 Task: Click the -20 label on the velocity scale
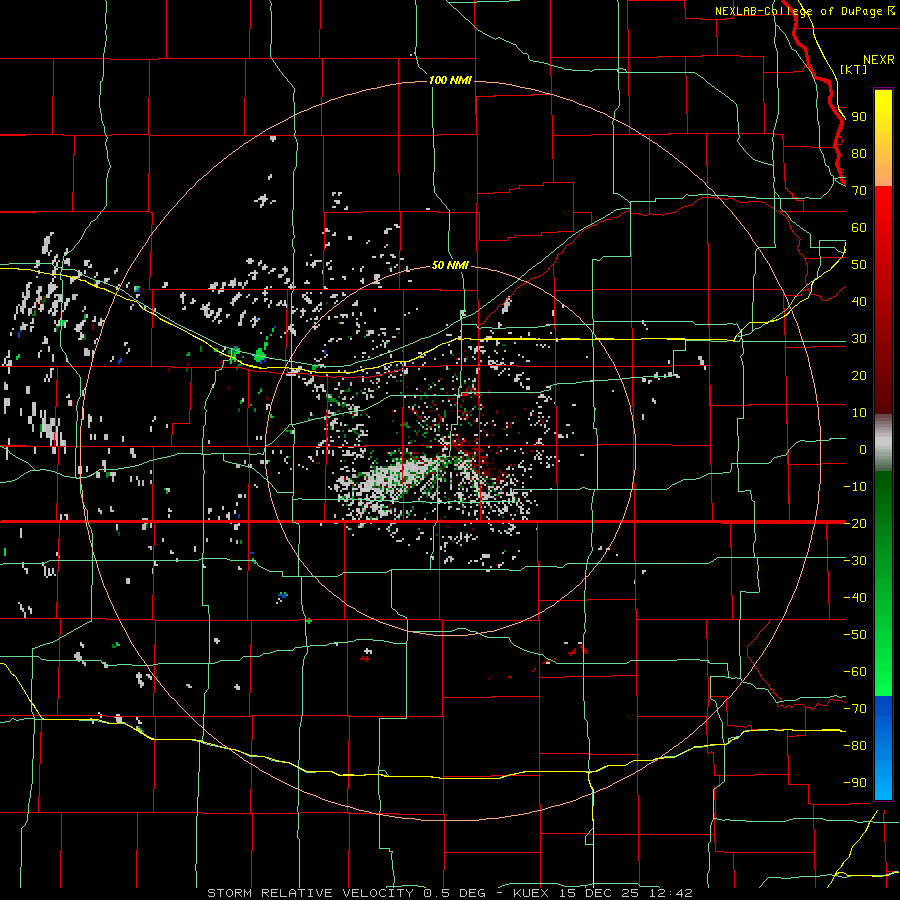855,524
